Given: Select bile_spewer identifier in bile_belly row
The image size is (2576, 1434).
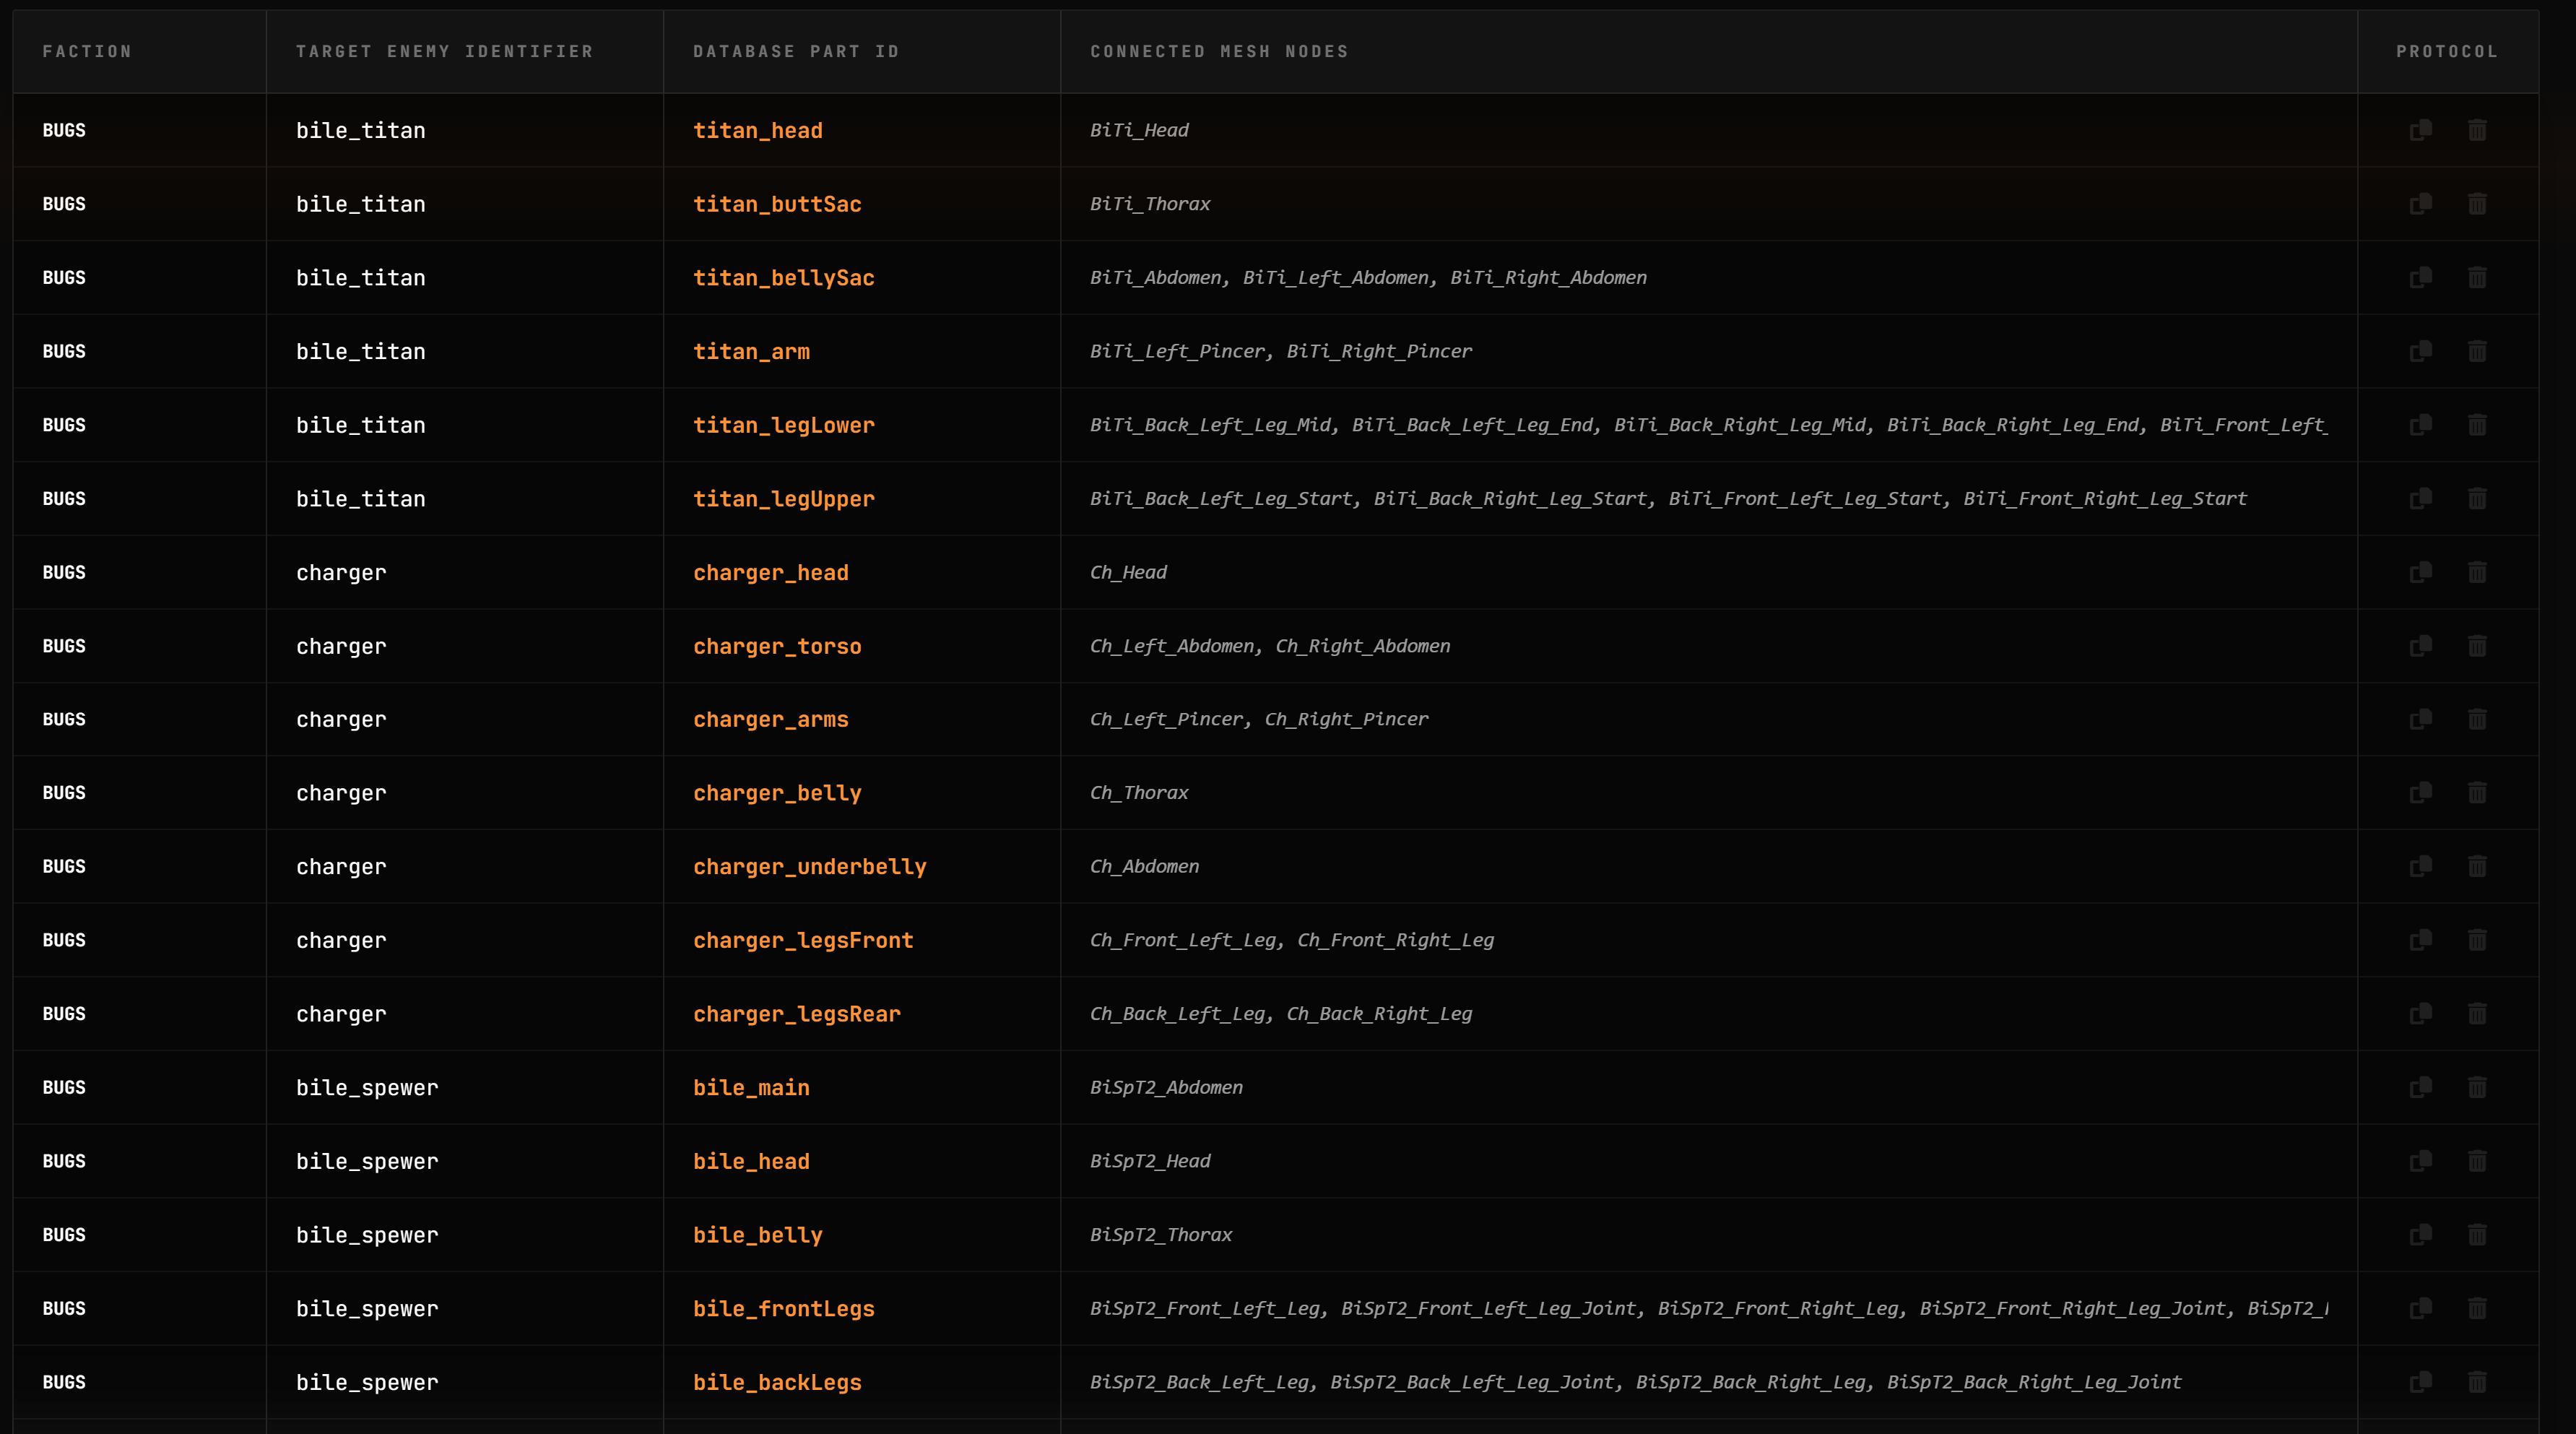Looking at the screenshot, I should [367, 1235].
